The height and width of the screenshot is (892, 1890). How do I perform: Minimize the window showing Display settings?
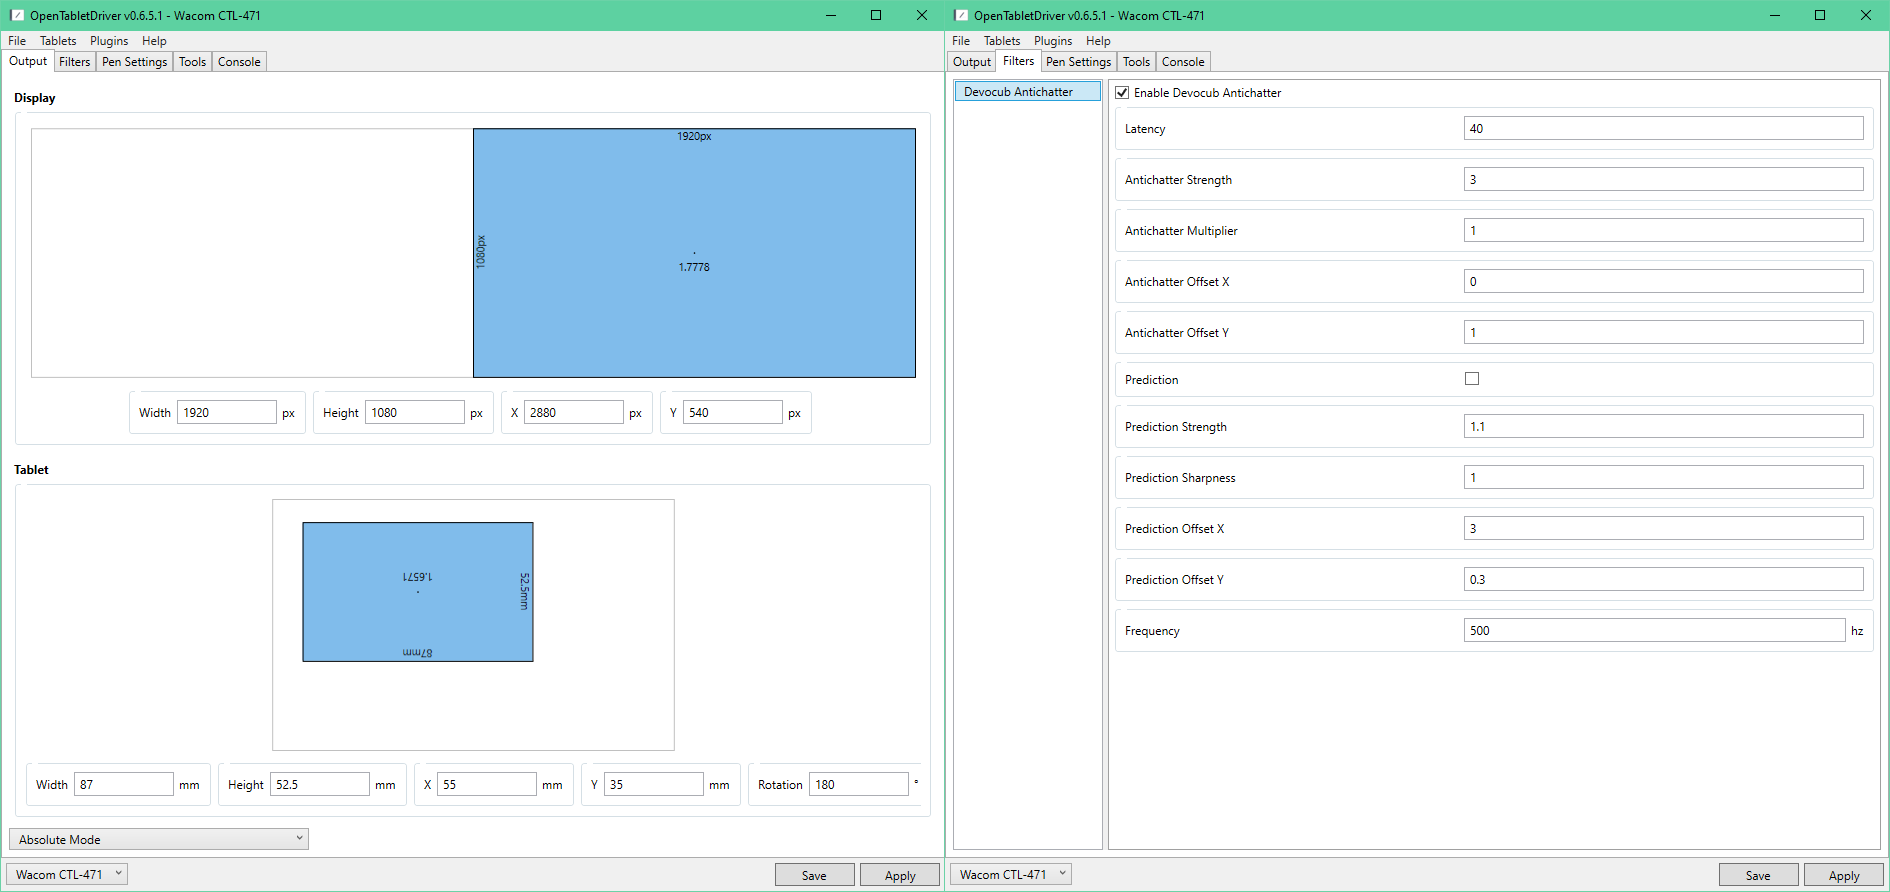click(830, 15)
